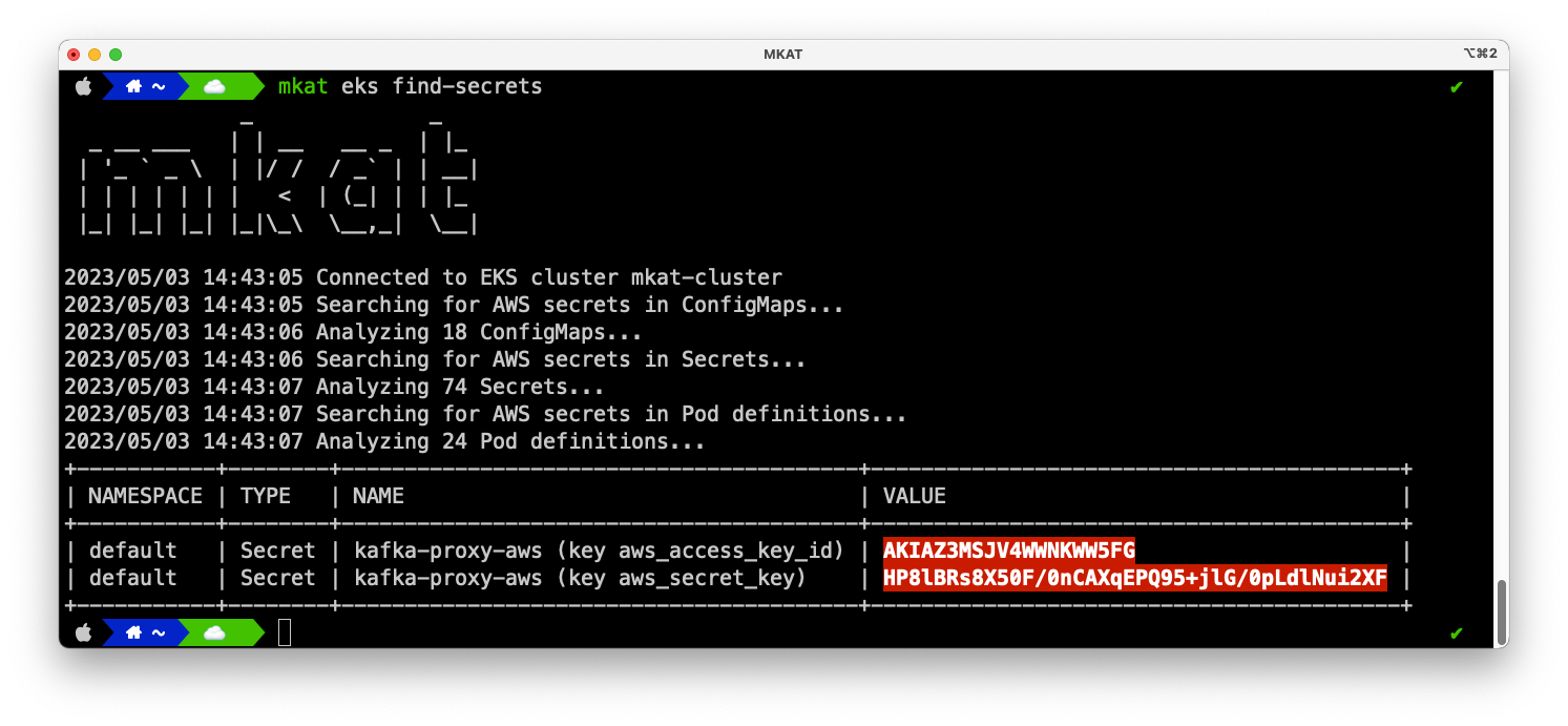Select the red-highlighted aws_secret_key value
This screenshot has height=726, width=1568.
[x=1135, y=577]
